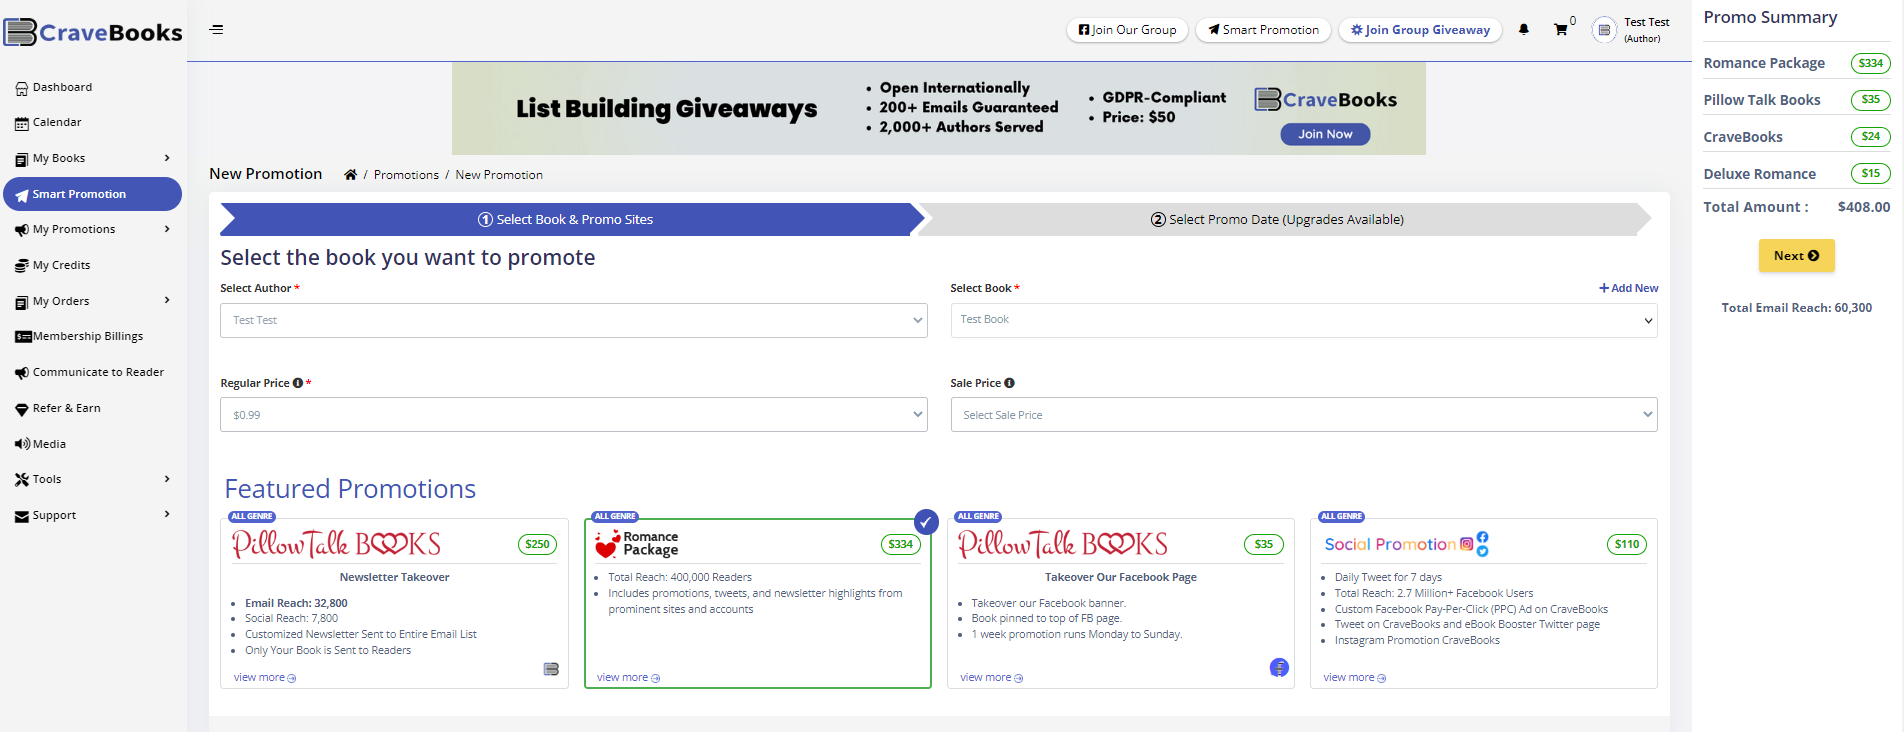Click the Next button
1904x732 pixels.
pyautogui.click(x=1796, y=256)
